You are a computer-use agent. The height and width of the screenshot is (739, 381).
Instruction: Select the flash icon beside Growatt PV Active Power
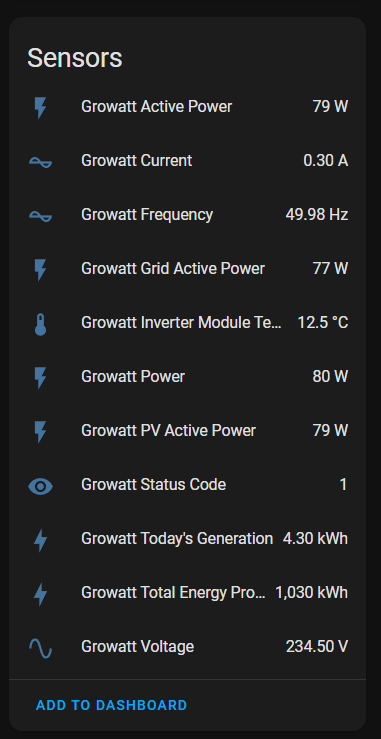click(41, 431)
